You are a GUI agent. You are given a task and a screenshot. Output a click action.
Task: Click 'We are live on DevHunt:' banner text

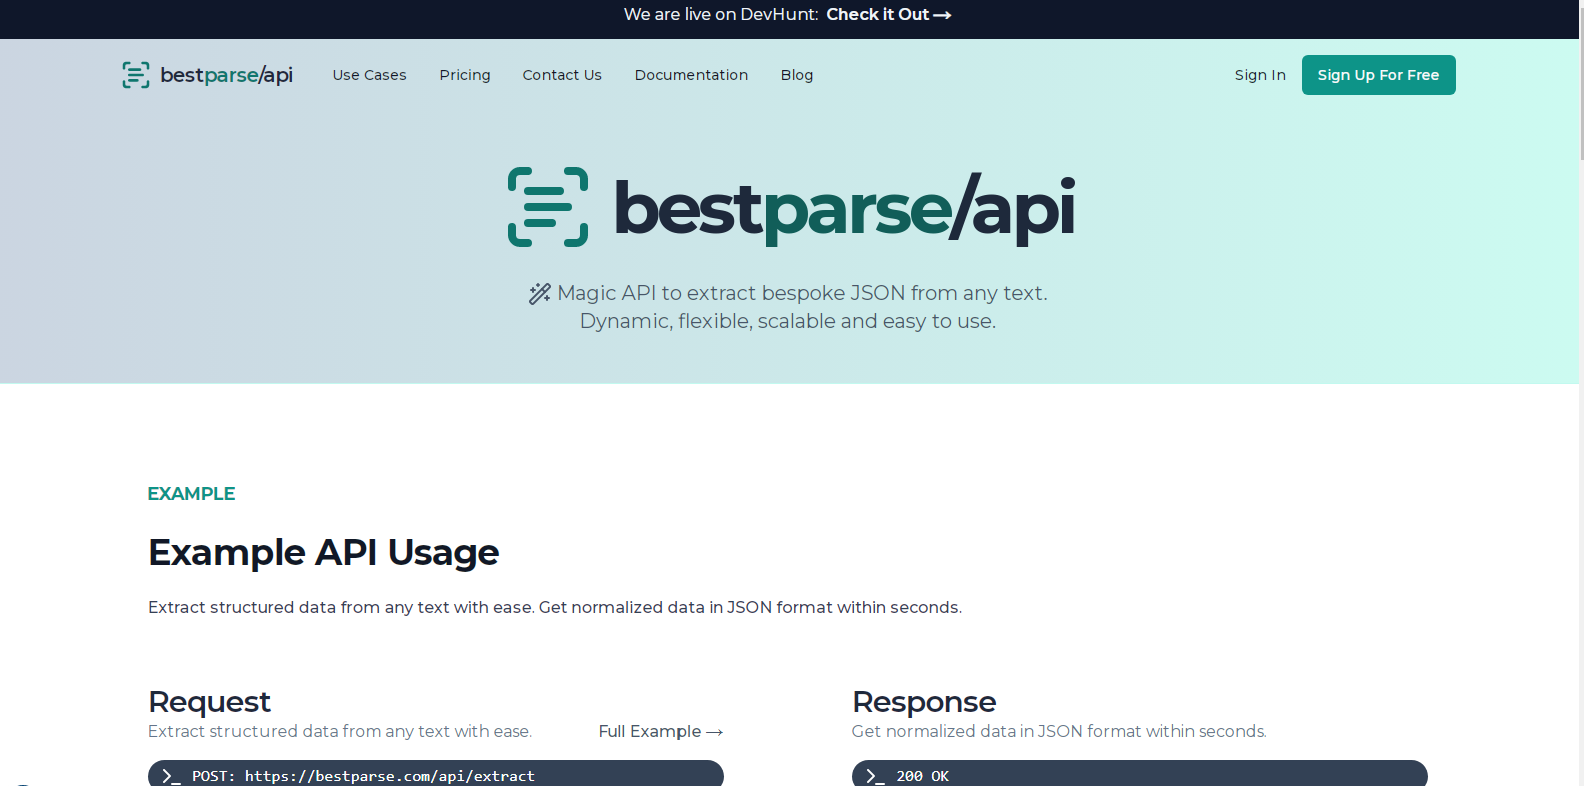coord(721,14)
